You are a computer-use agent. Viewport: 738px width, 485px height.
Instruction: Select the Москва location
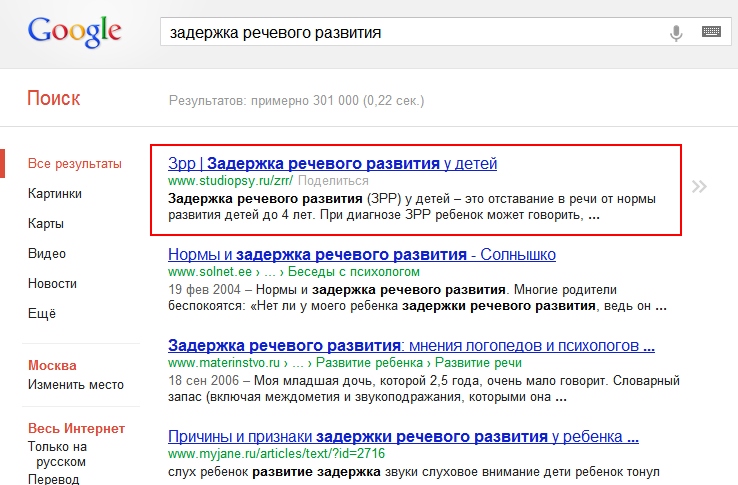click(52, 366)
